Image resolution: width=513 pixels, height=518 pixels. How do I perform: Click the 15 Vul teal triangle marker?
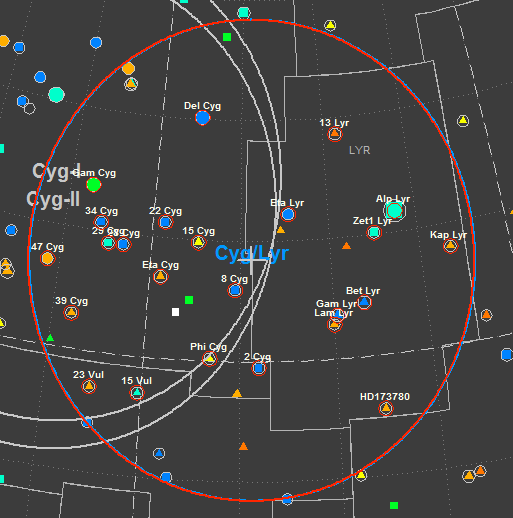(137, 393)
